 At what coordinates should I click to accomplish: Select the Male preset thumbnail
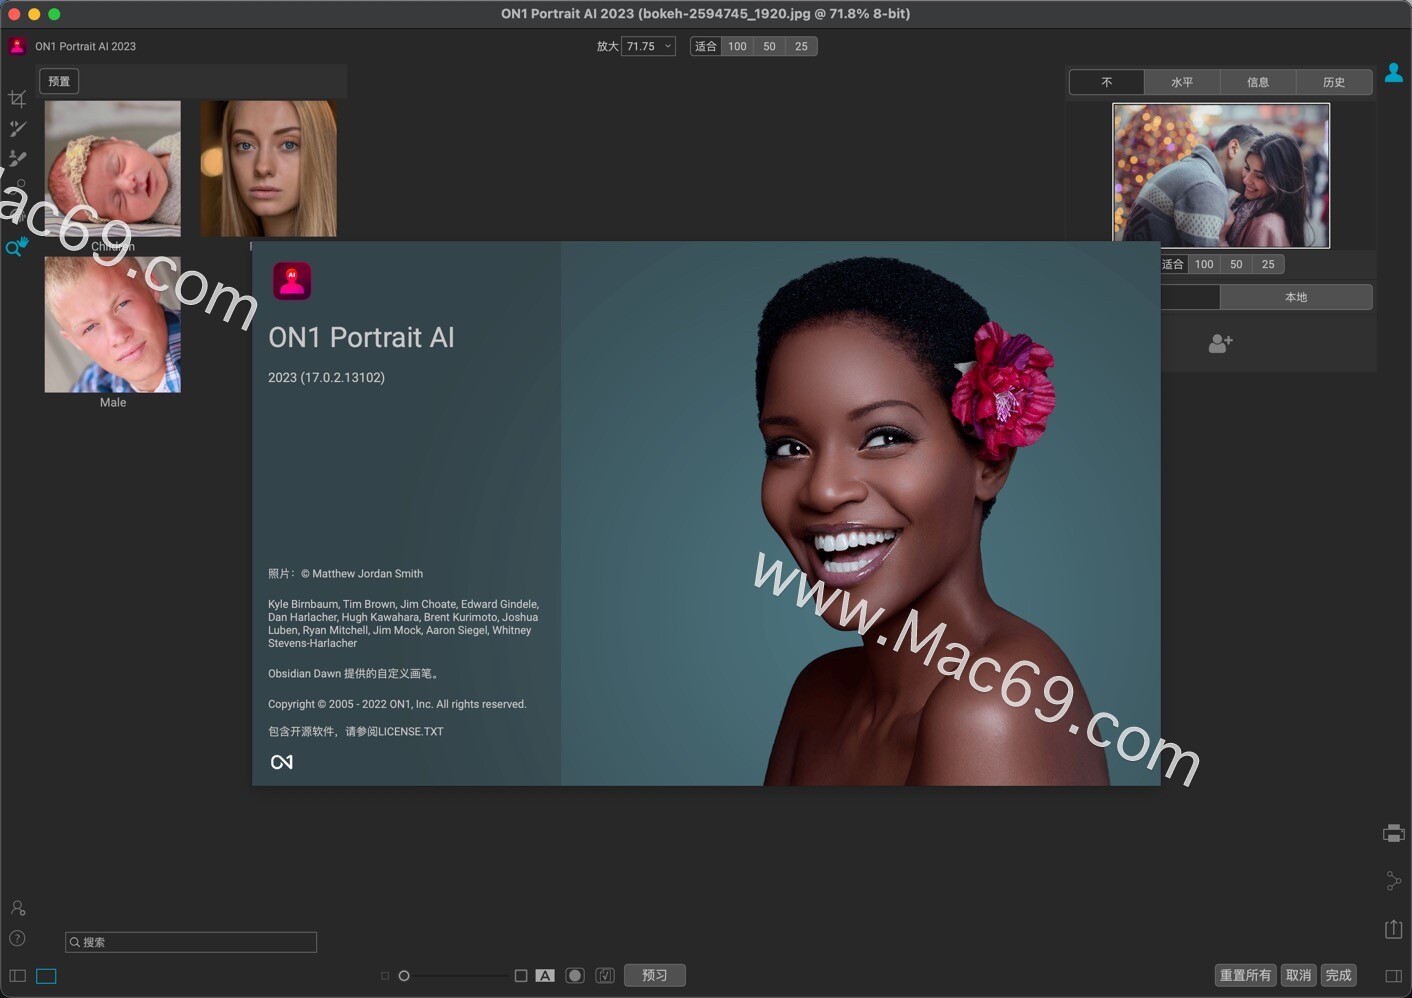pos(111,325)
